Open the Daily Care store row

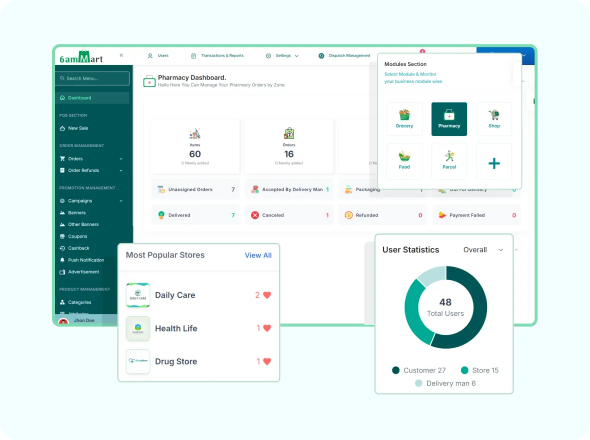point(198,295)
